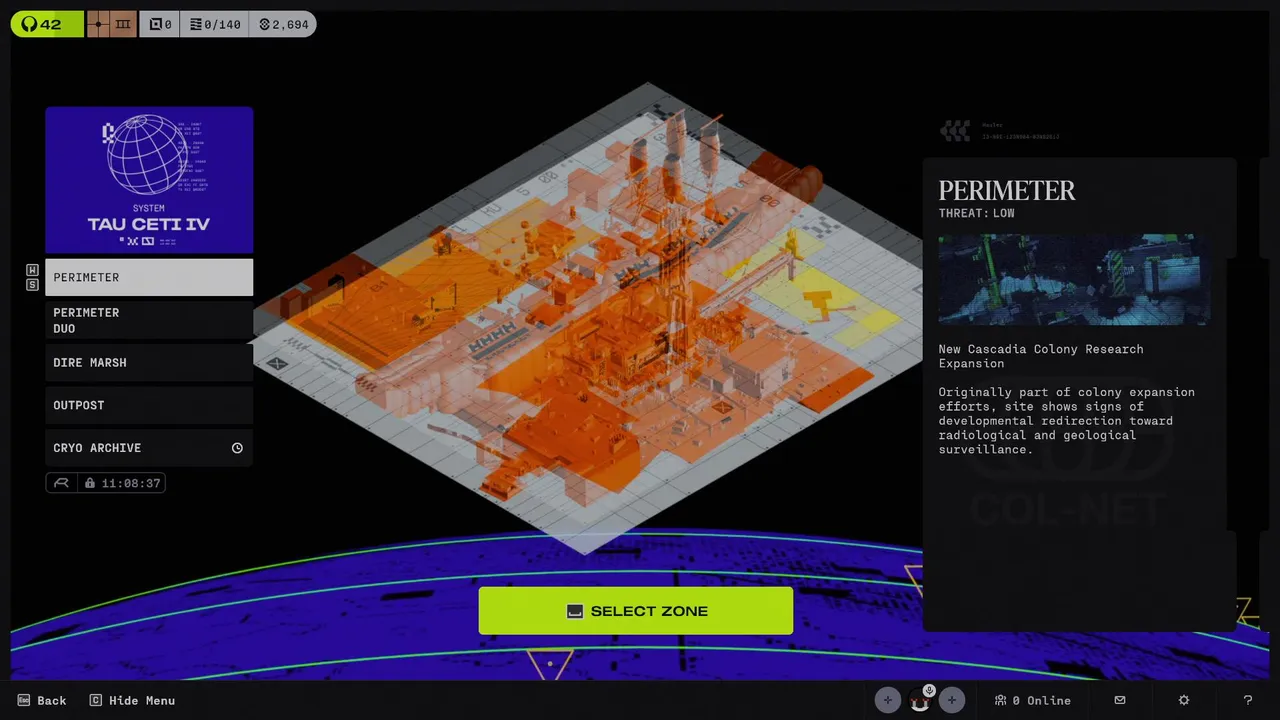Click the runner logo left of timer
Screen dimensions: 1280x720
62,483
